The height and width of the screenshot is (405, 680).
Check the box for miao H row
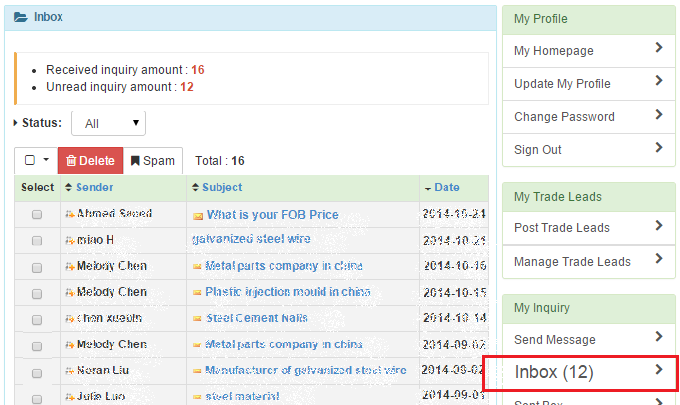coord(37,241)
